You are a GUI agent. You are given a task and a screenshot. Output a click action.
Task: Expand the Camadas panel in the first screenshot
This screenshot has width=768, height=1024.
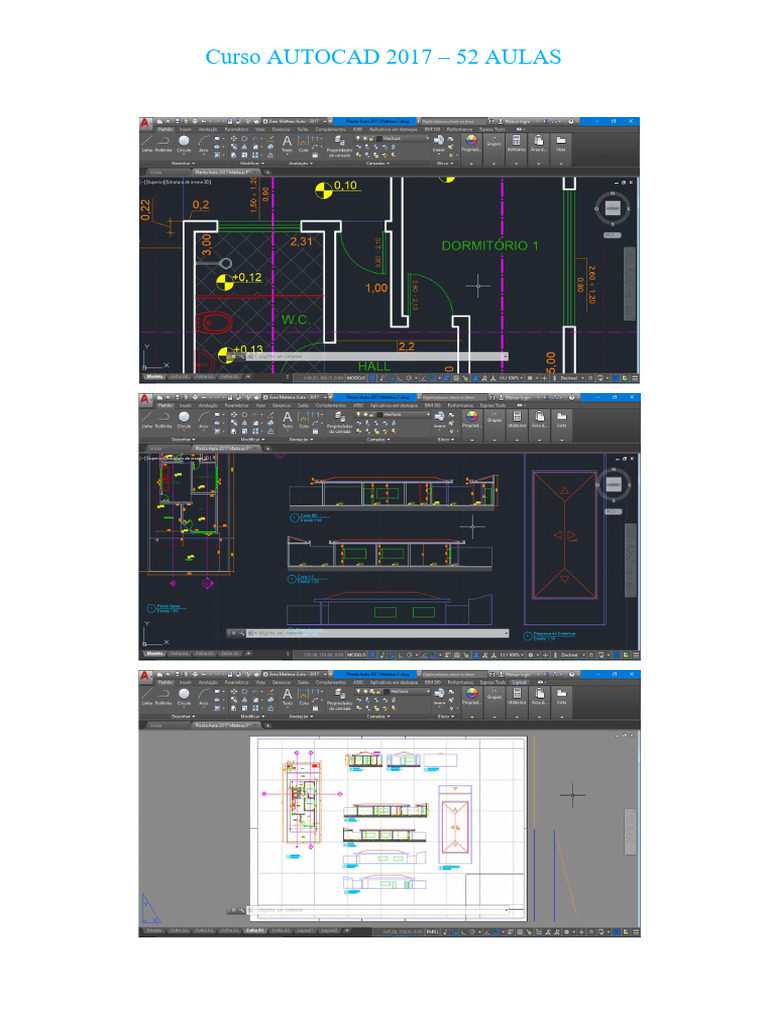click(x=377, y=163)
